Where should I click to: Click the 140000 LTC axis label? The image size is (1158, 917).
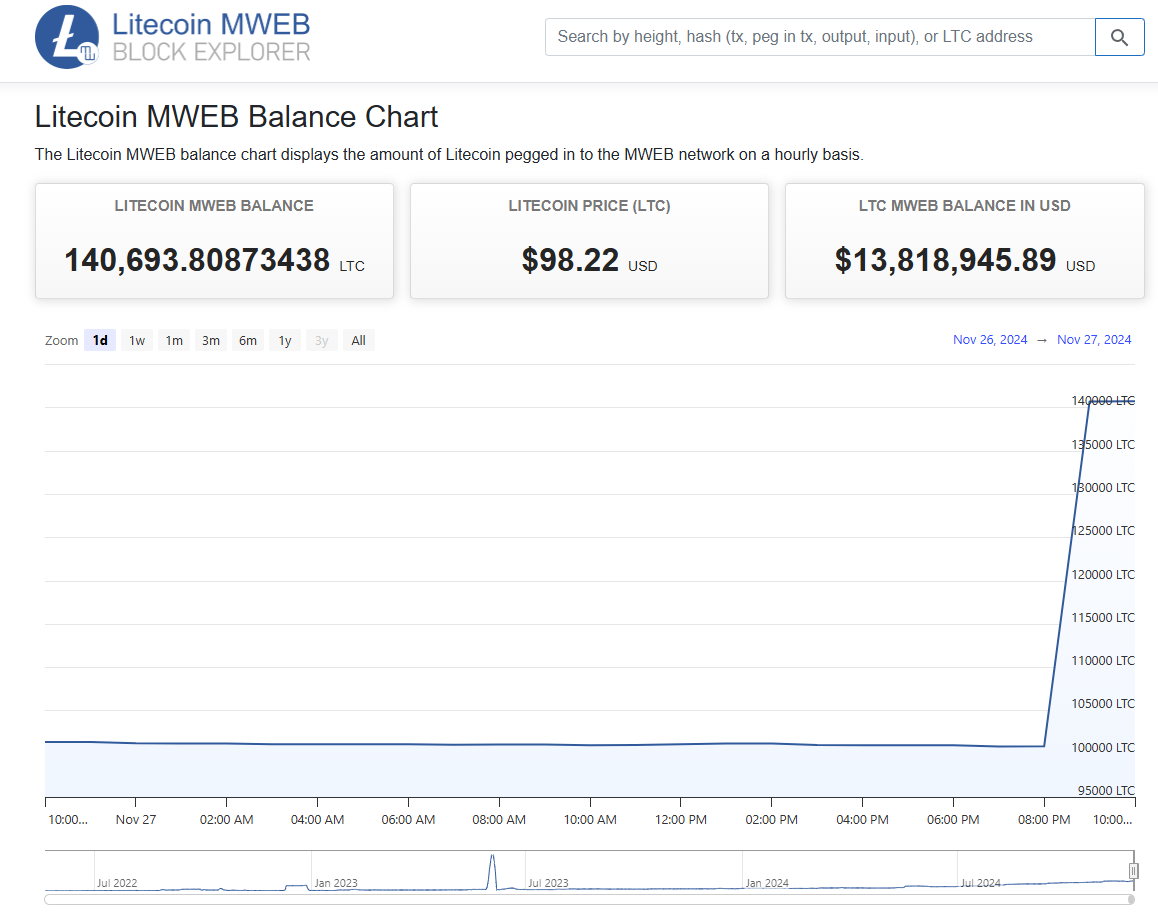(x=1103, y=401)
